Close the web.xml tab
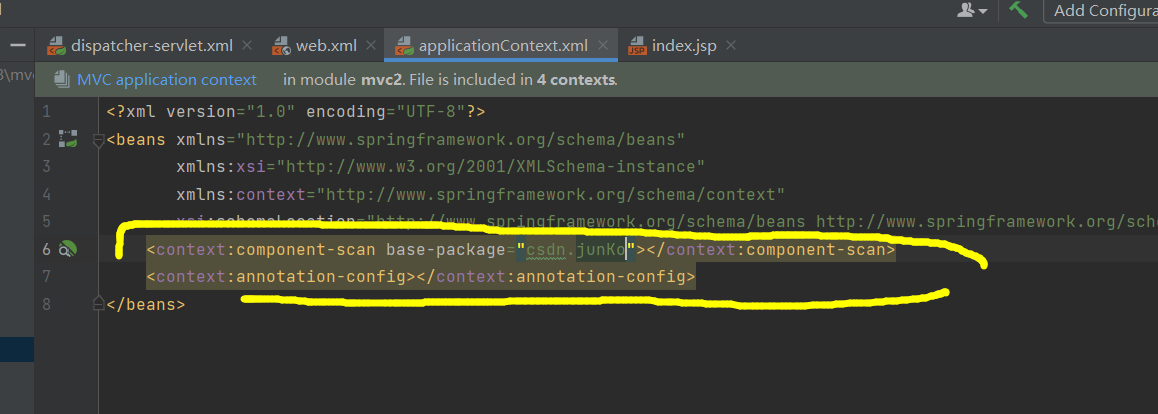This screenshot has height=414, width=1158. tap(371, 46)
